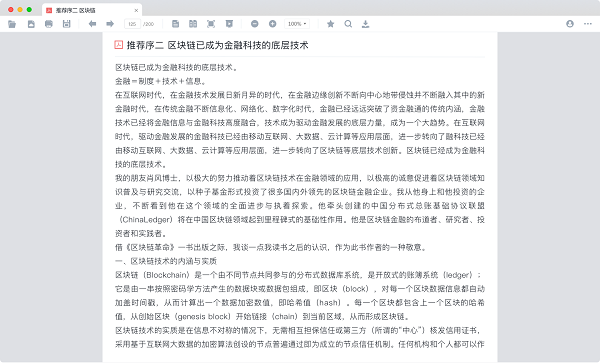Click the term genesis block in the text

tap(203, 317)
